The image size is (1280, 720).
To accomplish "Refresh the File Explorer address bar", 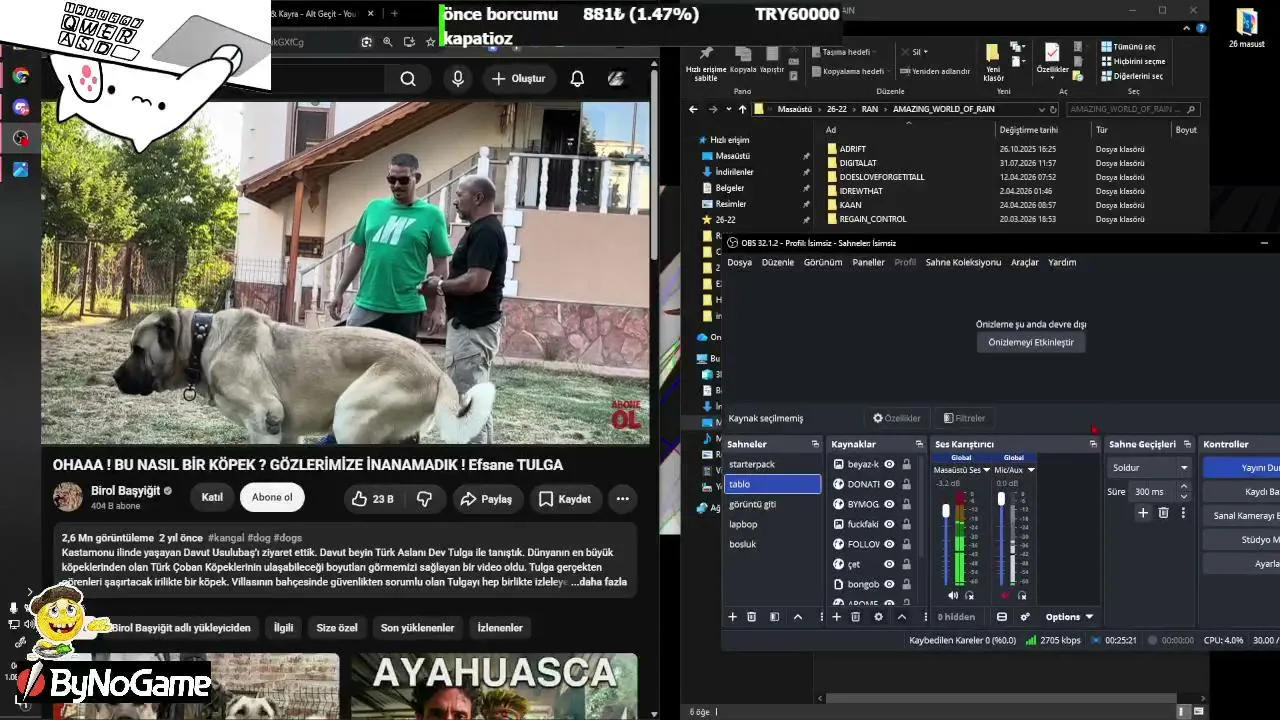I will pos(1052,109).
